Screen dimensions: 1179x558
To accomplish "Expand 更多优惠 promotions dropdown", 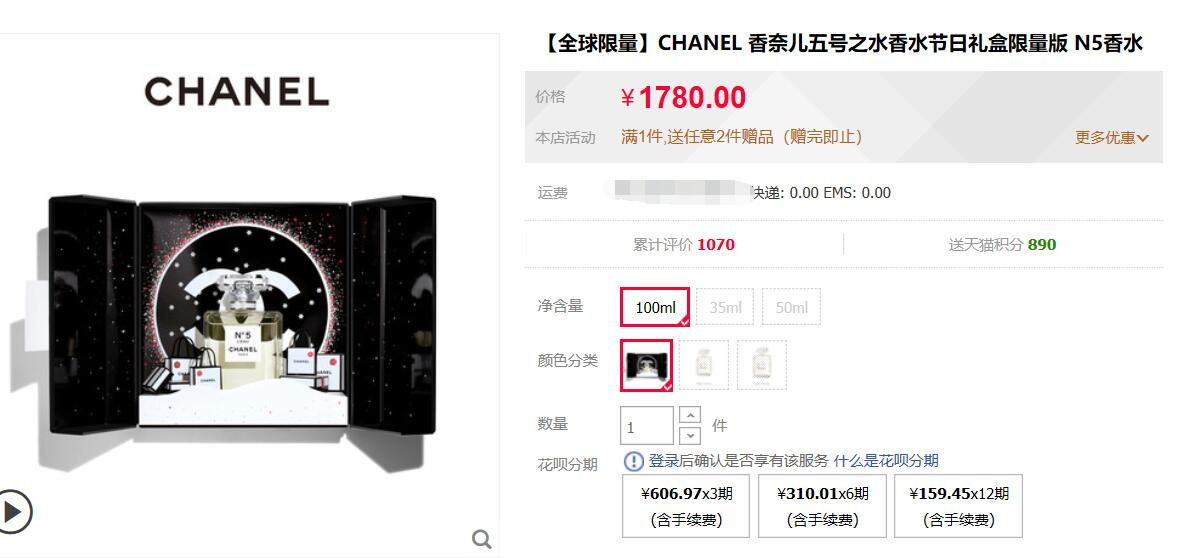I will tap(1111, 138).
